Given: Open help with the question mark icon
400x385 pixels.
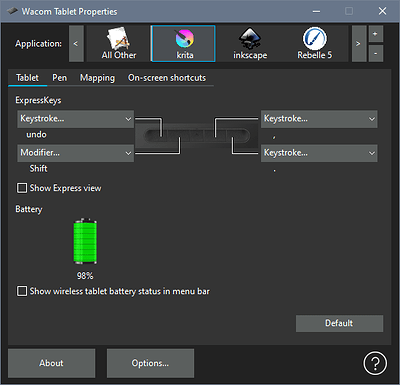Looking at the screenshot, I should tap(375, 363).
